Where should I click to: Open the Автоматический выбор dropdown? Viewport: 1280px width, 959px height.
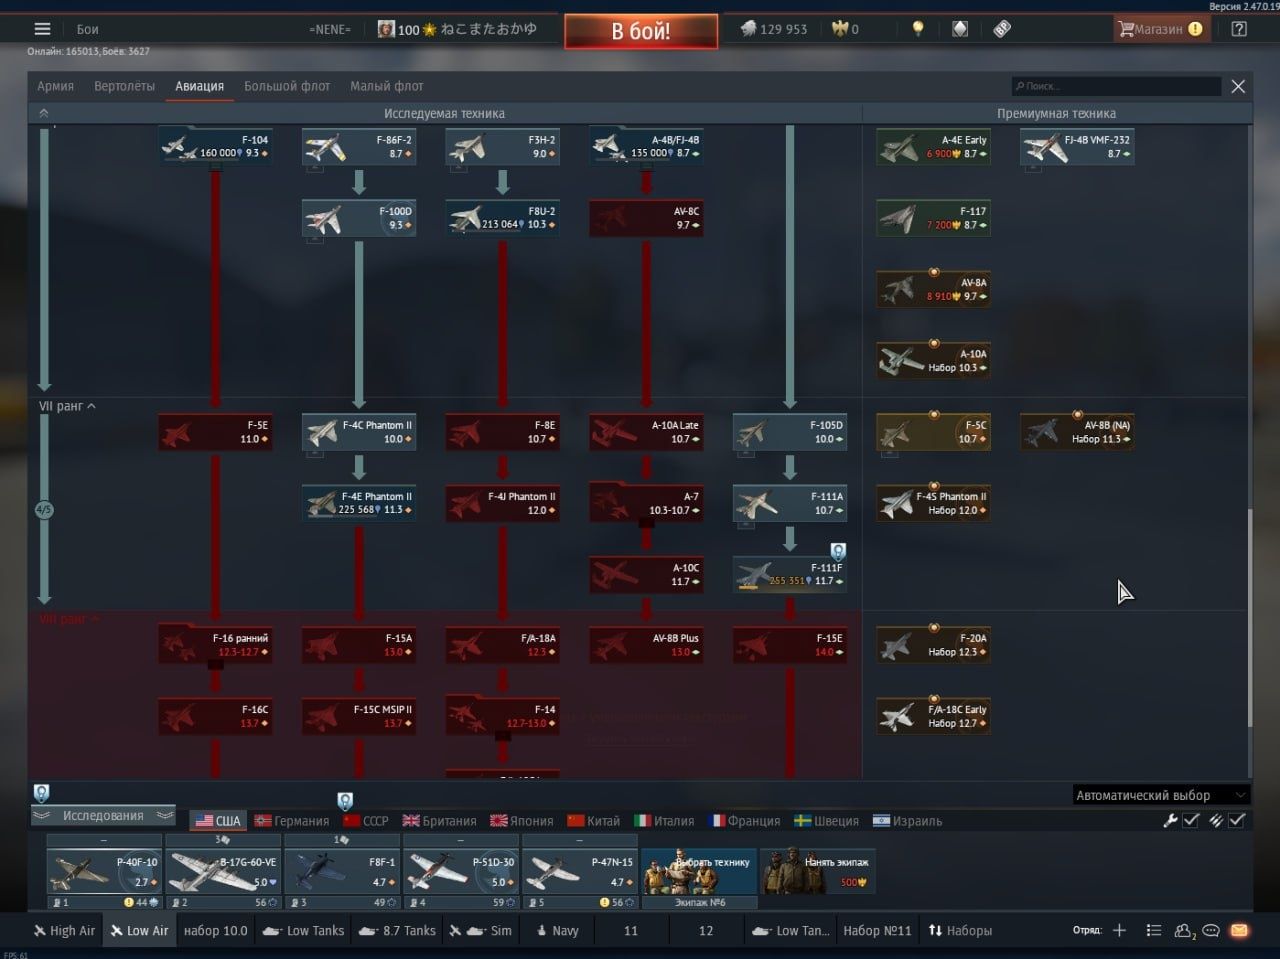click(1161, 795)
